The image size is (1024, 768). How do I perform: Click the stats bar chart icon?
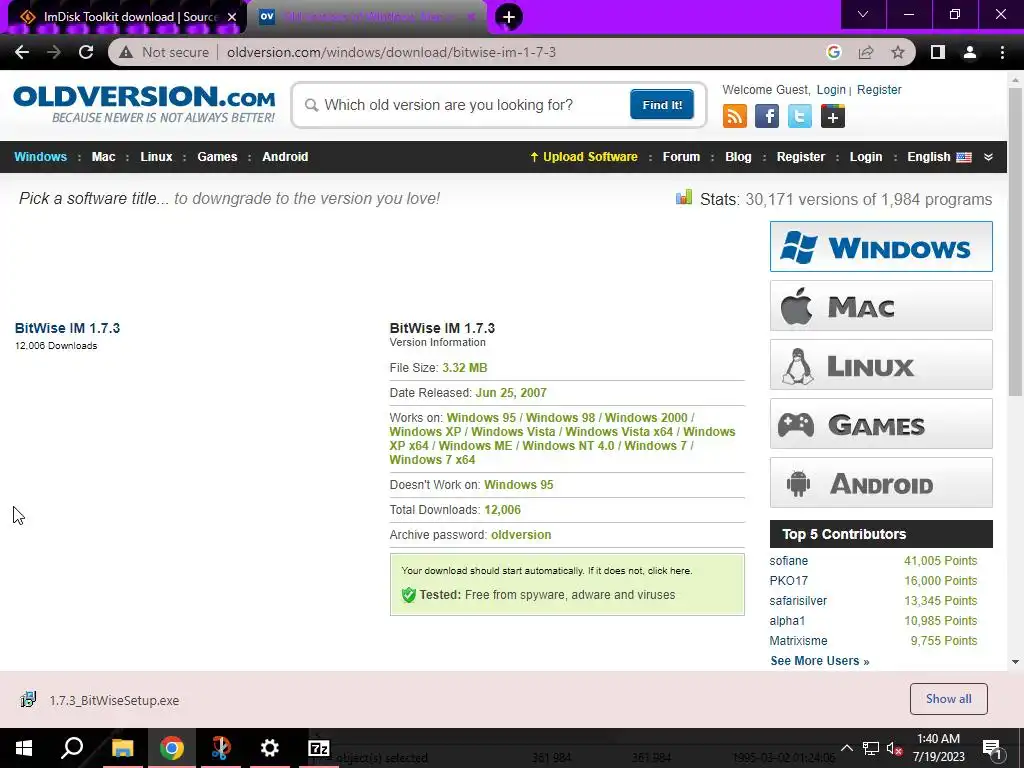(684, 197)
